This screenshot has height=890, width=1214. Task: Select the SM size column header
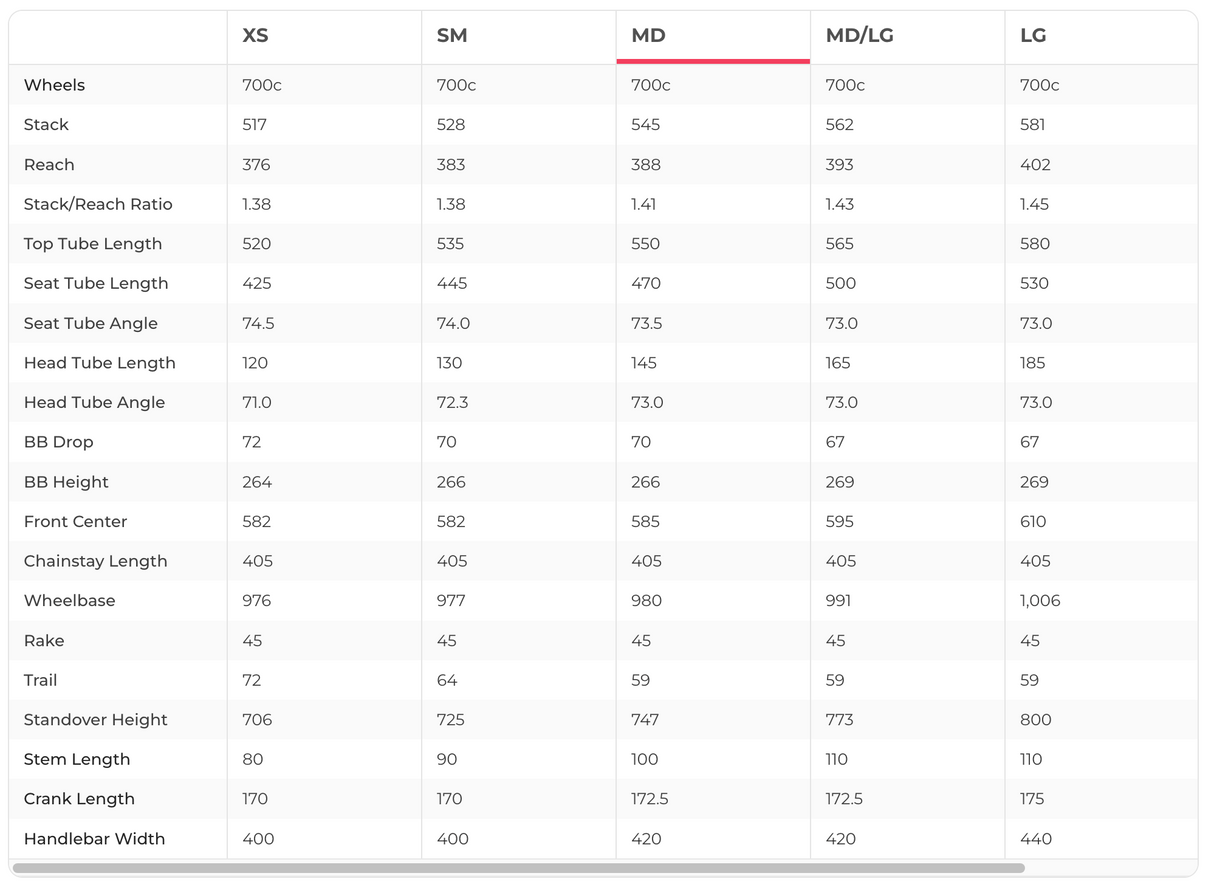tap(452, 36)
